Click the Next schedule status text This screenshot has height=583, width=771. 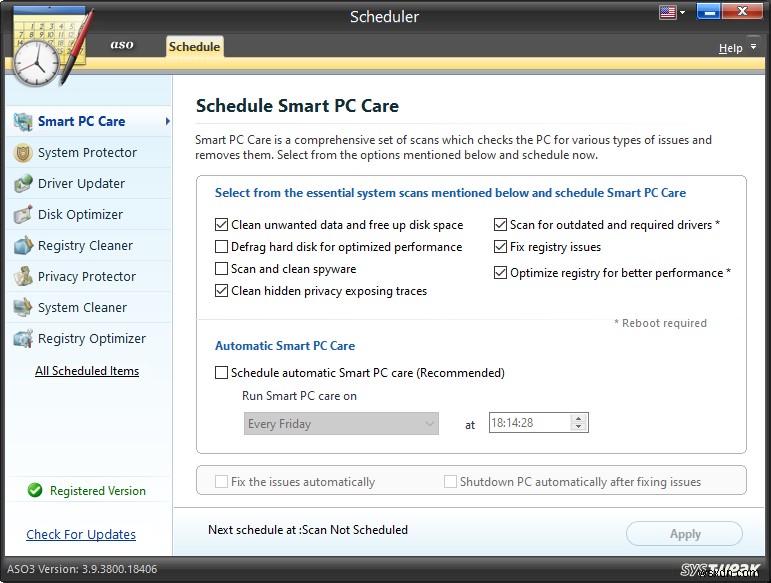coord(308,530)
